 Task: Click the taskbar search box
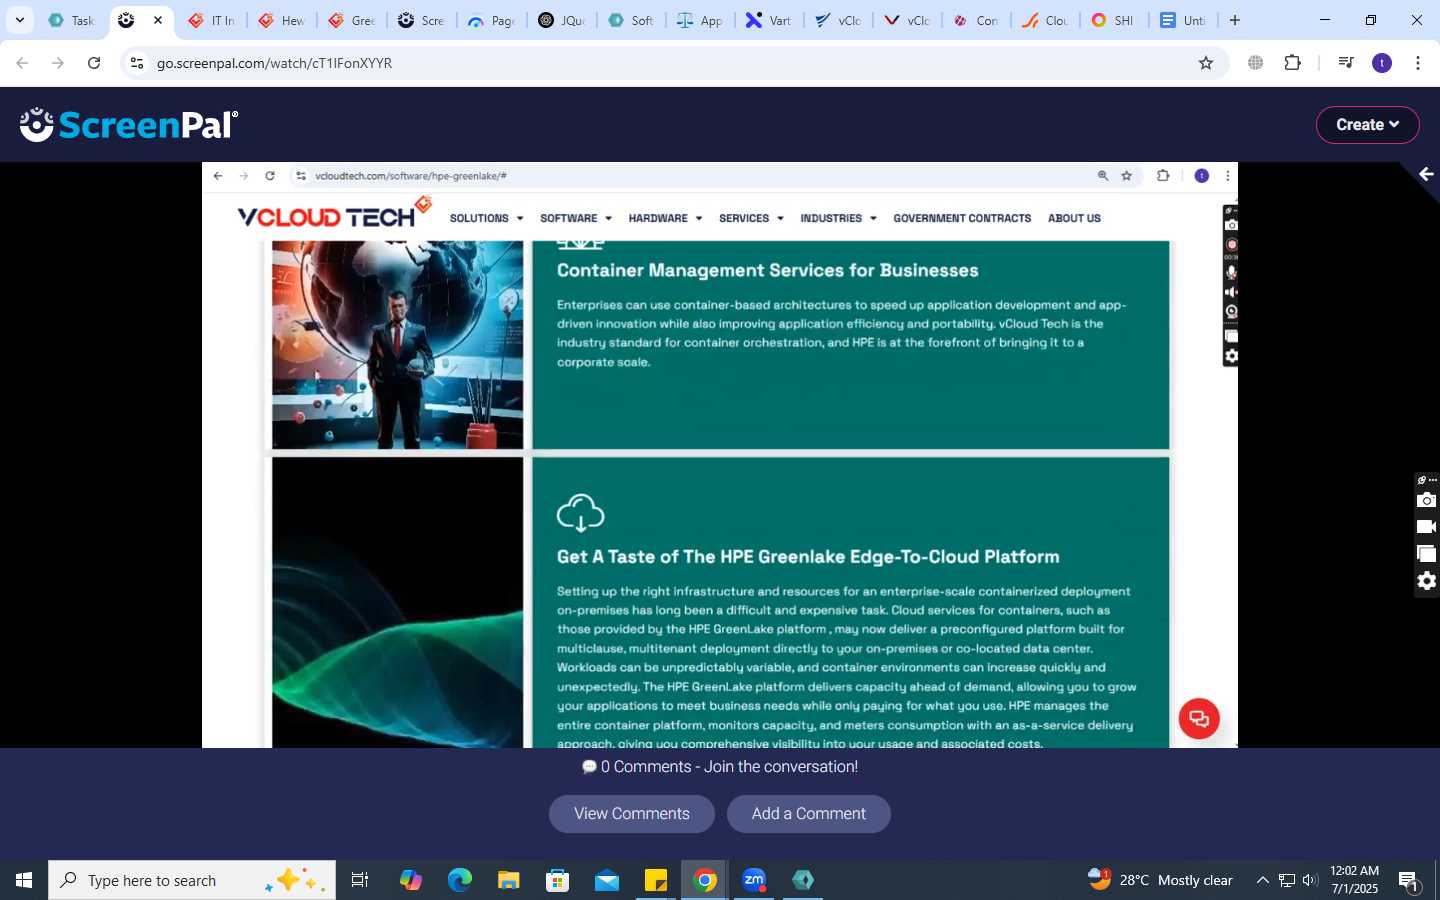click(192, 880)
